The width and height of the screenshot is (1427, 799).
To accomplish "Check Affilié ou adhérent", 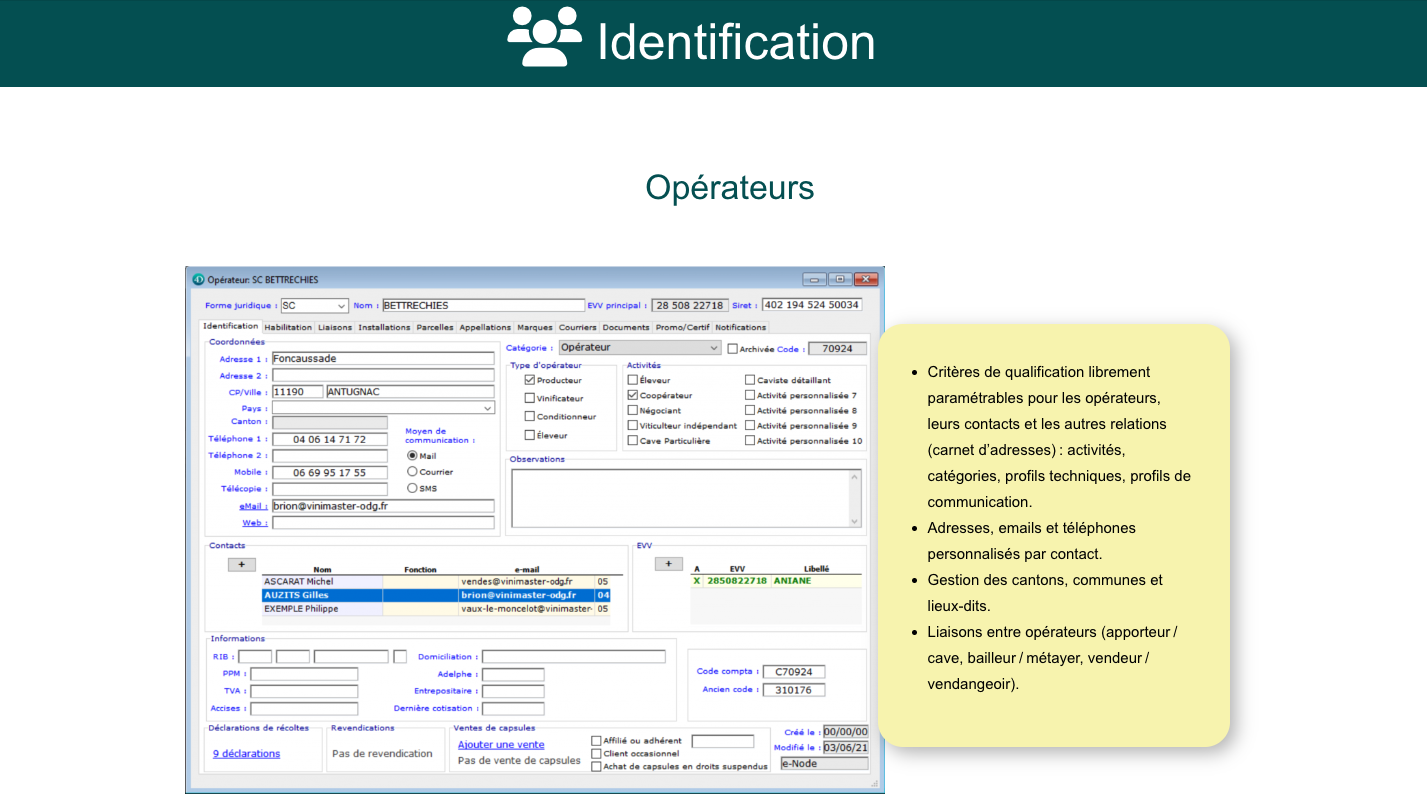I will (x=596, y=741).
